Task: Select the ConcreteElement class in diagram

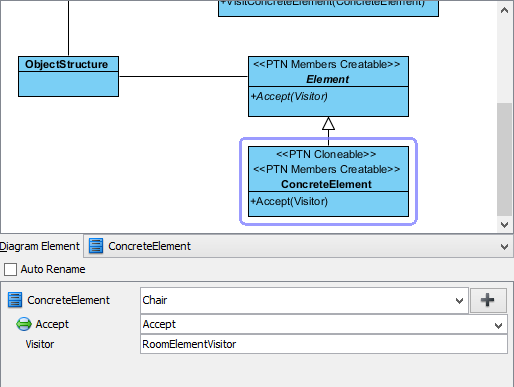Action: point(328,182)
